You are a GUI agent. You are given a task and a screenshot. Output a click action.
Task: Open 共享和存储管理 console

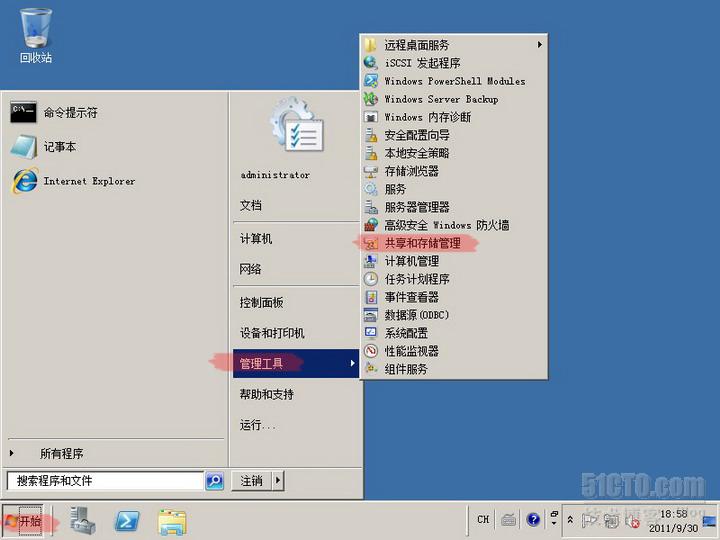[x=454, y=243]
